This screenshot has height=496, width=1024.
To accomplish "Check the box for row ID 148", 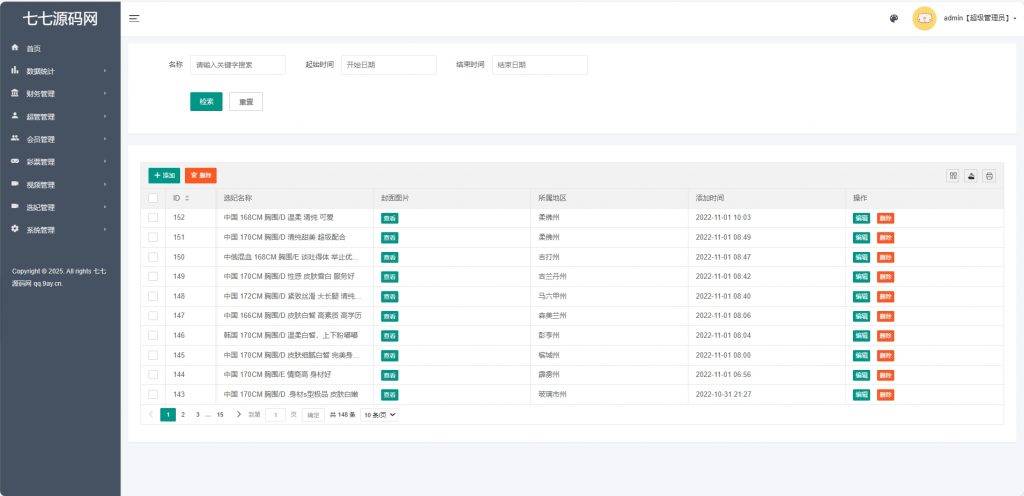I will point(153,296).
